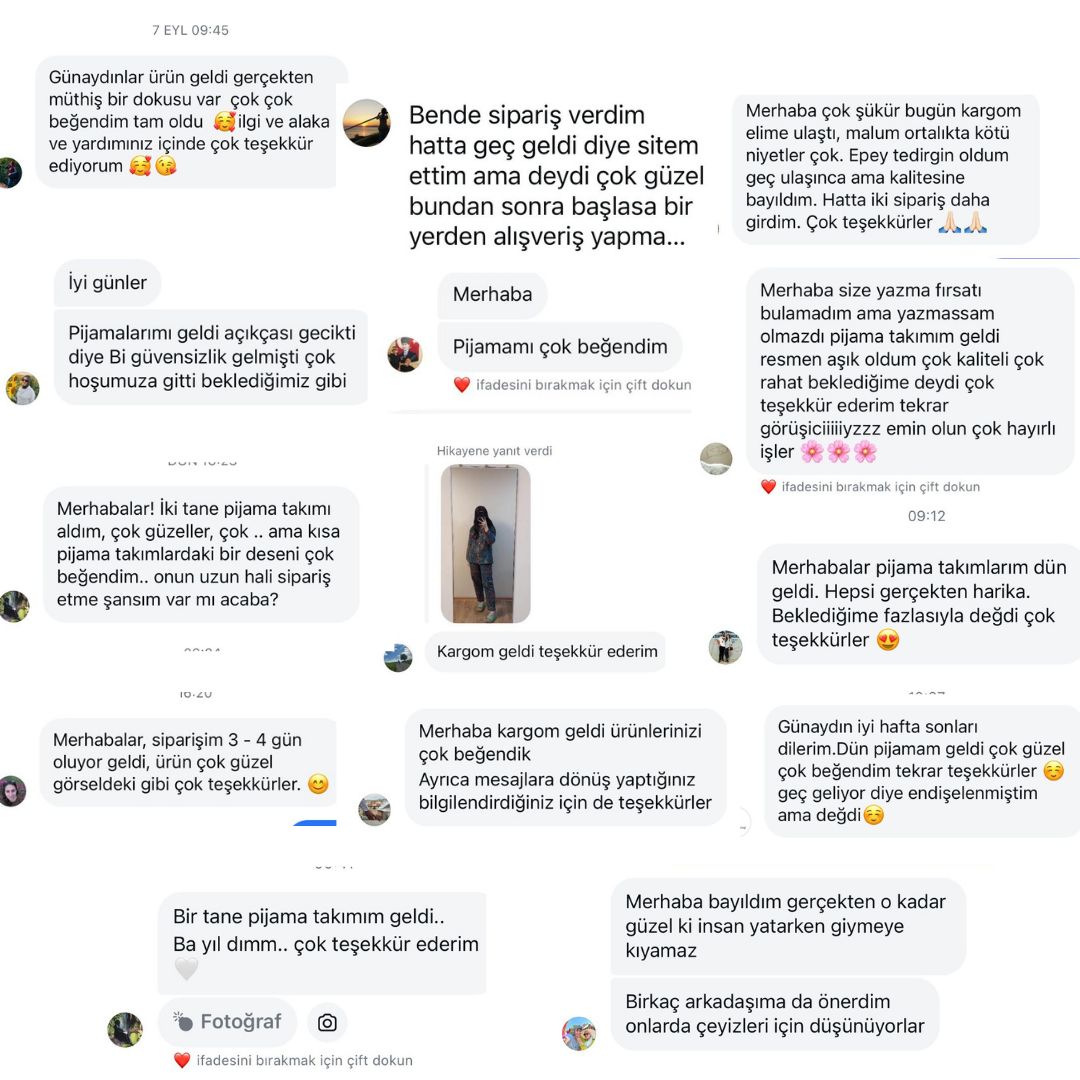This screenshot has height=1080, width=1080.
Task: Open avatar beside 'Merhaba kargom geldi ürünlerinizi'
Action: 375,809
